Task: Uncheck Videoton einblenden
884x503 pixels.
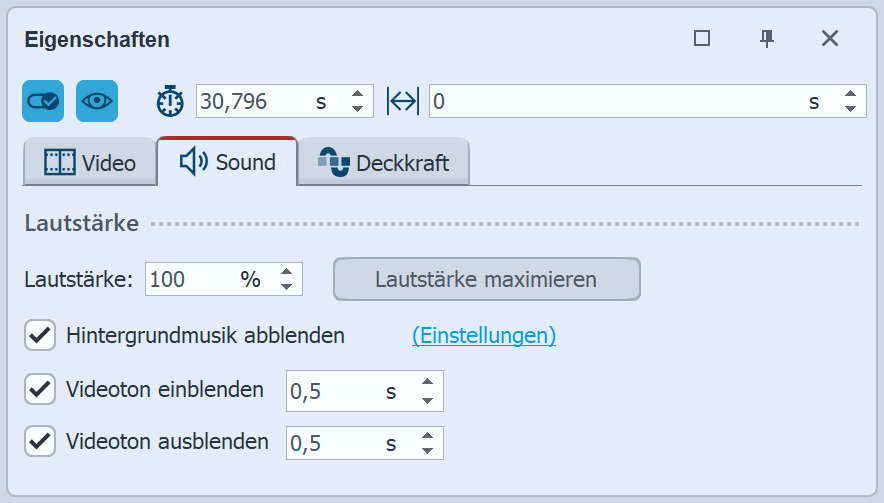Action: coord(40,390)
